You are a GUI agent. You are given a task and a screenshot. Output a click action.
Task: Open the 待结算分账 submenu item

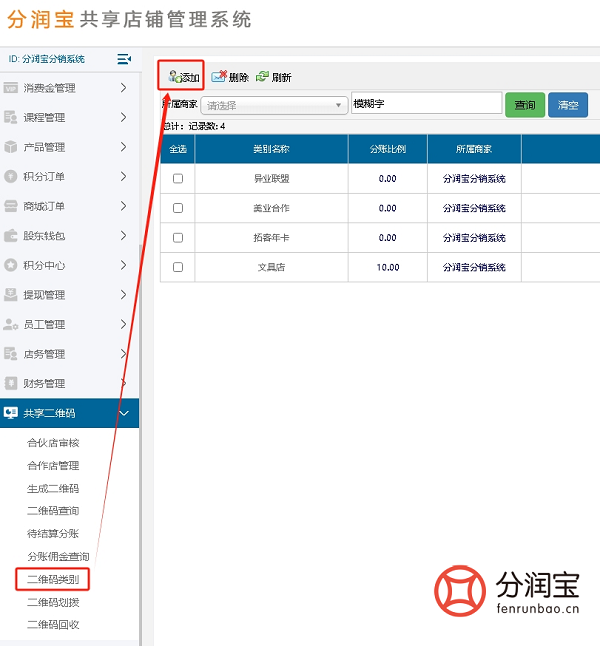[53, 534]
